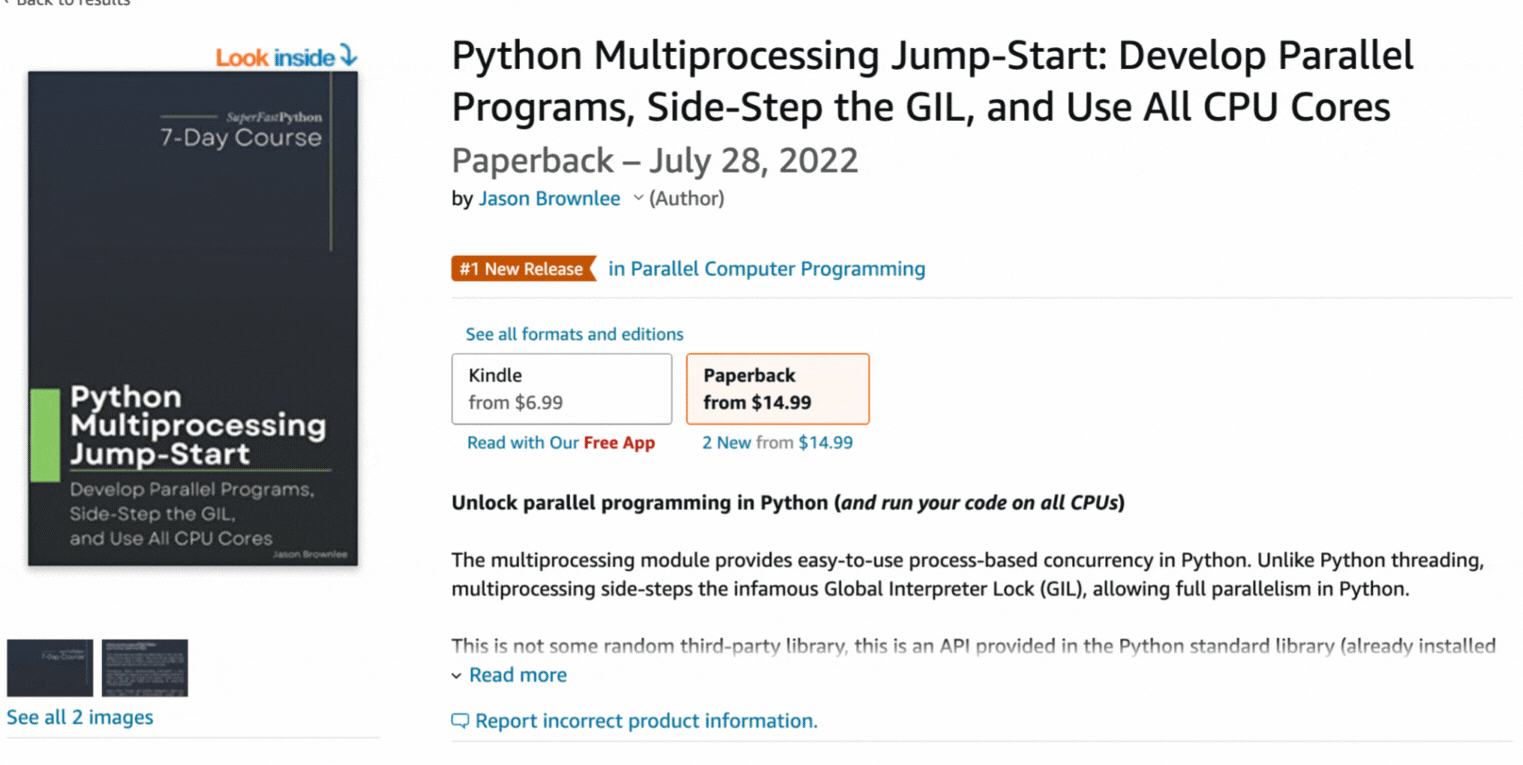This screenshot has width=1523, height=765.
Task: Open the Parallel Computer Programming category link
Action: point(767,269)
